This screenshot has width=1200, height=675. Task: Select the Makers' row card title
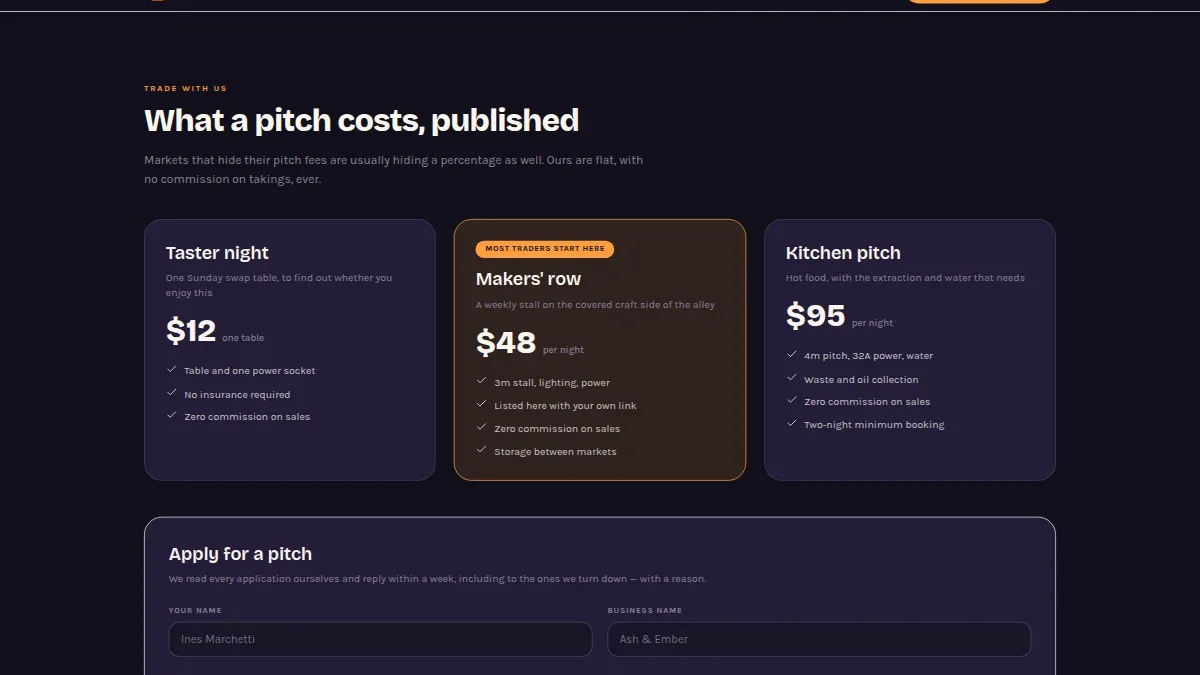[x=528, y=279]
